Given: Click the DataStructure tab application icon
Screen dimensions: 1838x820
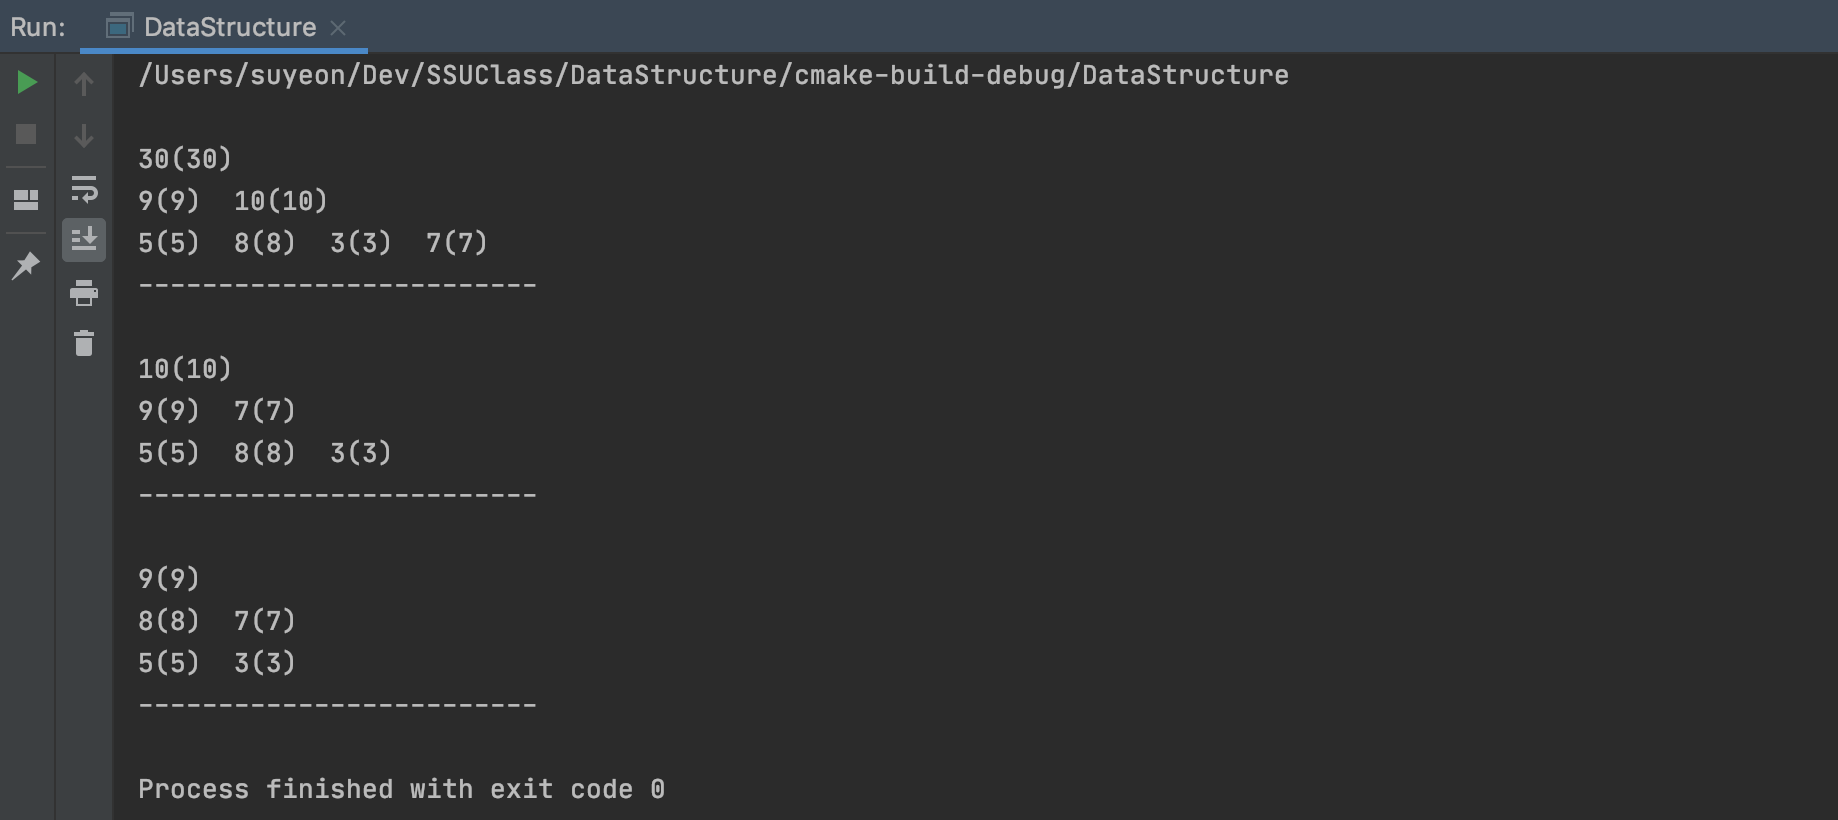Looking at the screenshot, I should click(120, 27).
